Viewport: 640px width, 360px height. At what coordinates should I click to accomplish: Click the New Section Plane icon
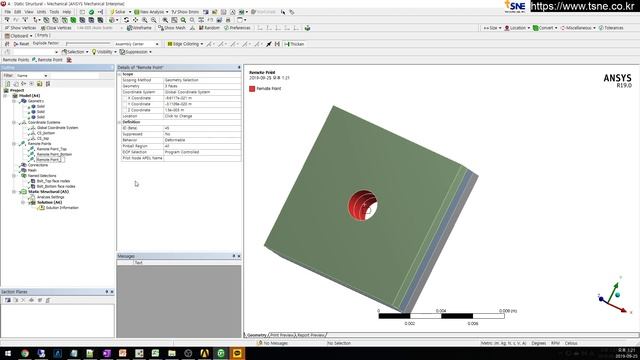coord(7,300)
